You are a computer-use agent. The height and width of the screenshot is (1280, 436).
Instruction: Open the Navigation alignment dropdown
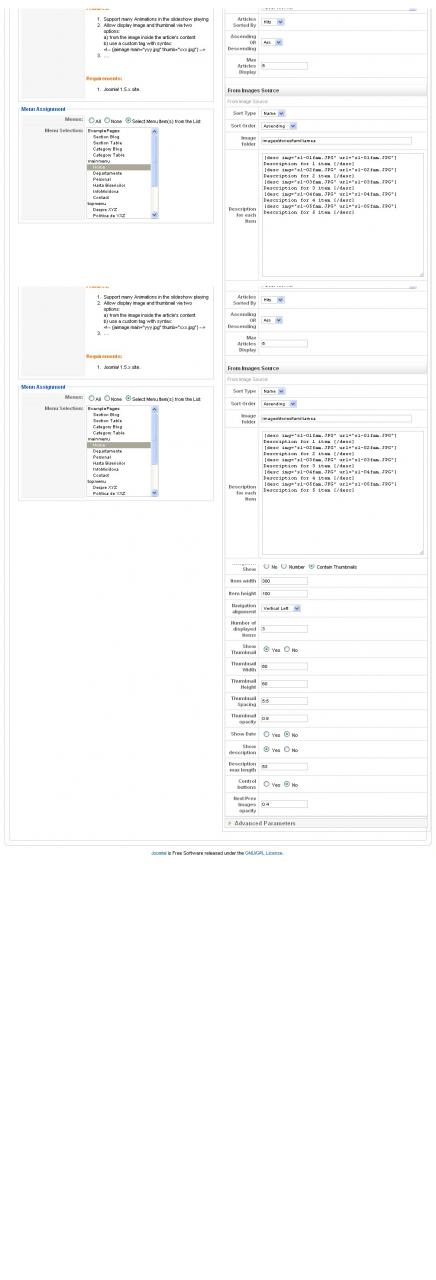pos(281,608)
